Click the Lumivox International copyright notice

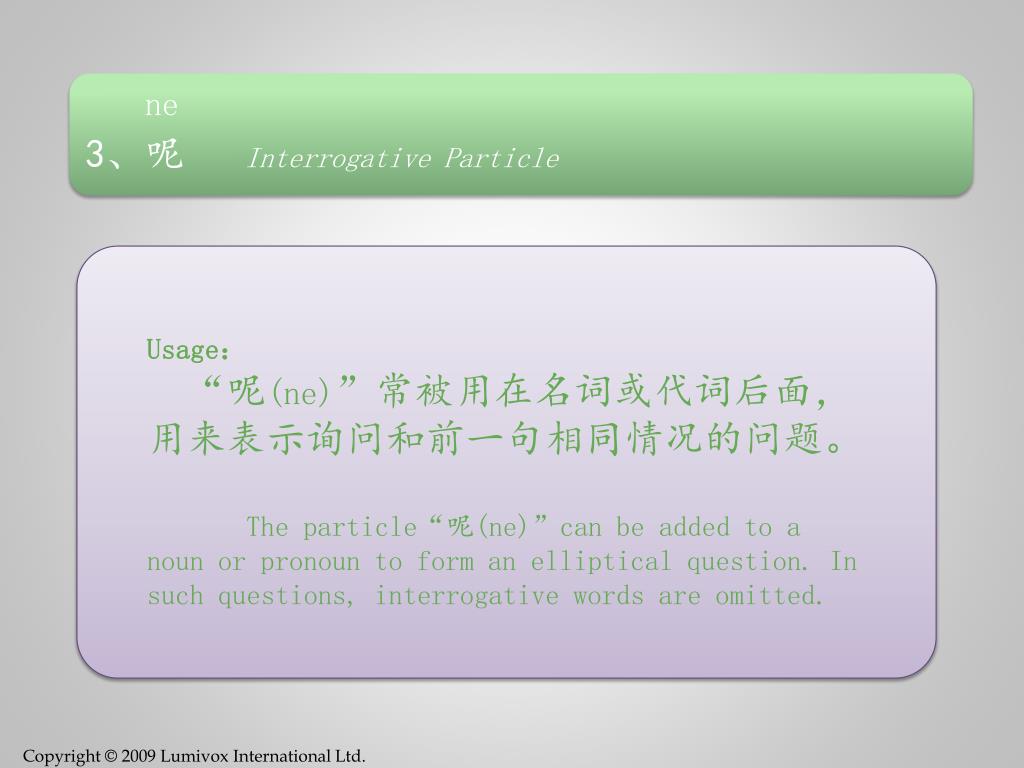click(x=194, y=756)
